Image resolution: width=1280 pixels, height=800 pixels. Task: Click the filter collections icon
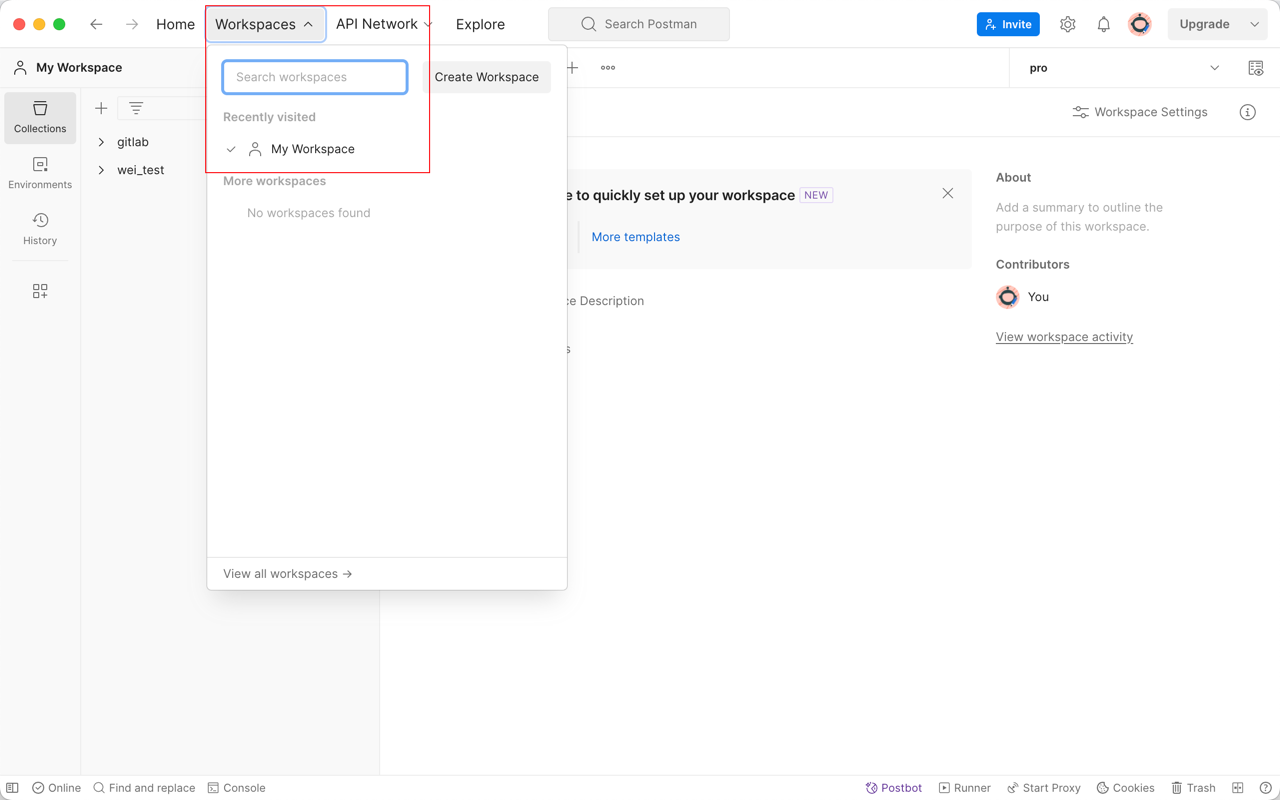(x=136, y=108)
